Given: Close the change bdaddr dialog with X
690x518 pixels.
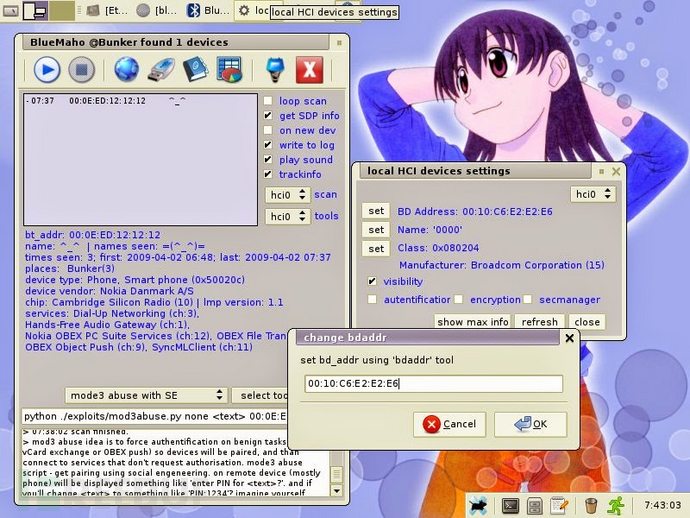Looking at the screenshot, I should pos(569,338).
